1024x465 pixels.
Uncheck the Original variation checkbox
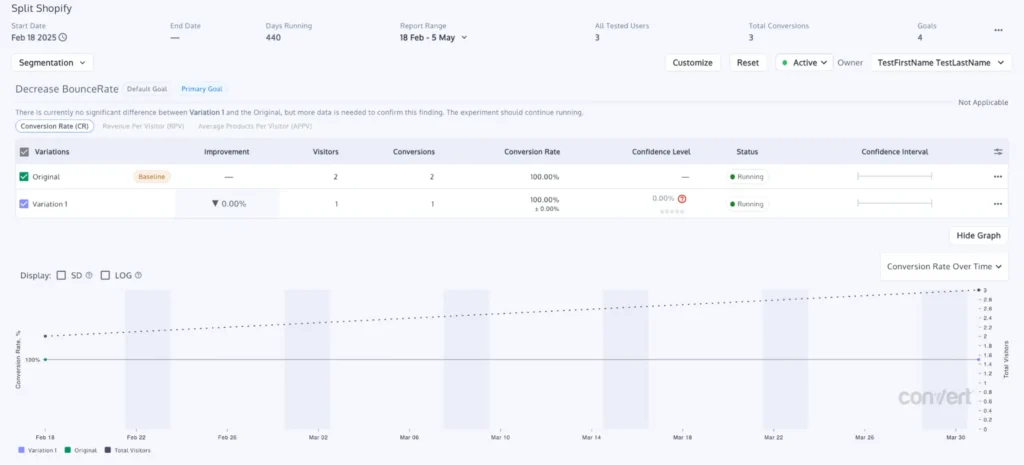pyautogui.click(x=24, y=176)
